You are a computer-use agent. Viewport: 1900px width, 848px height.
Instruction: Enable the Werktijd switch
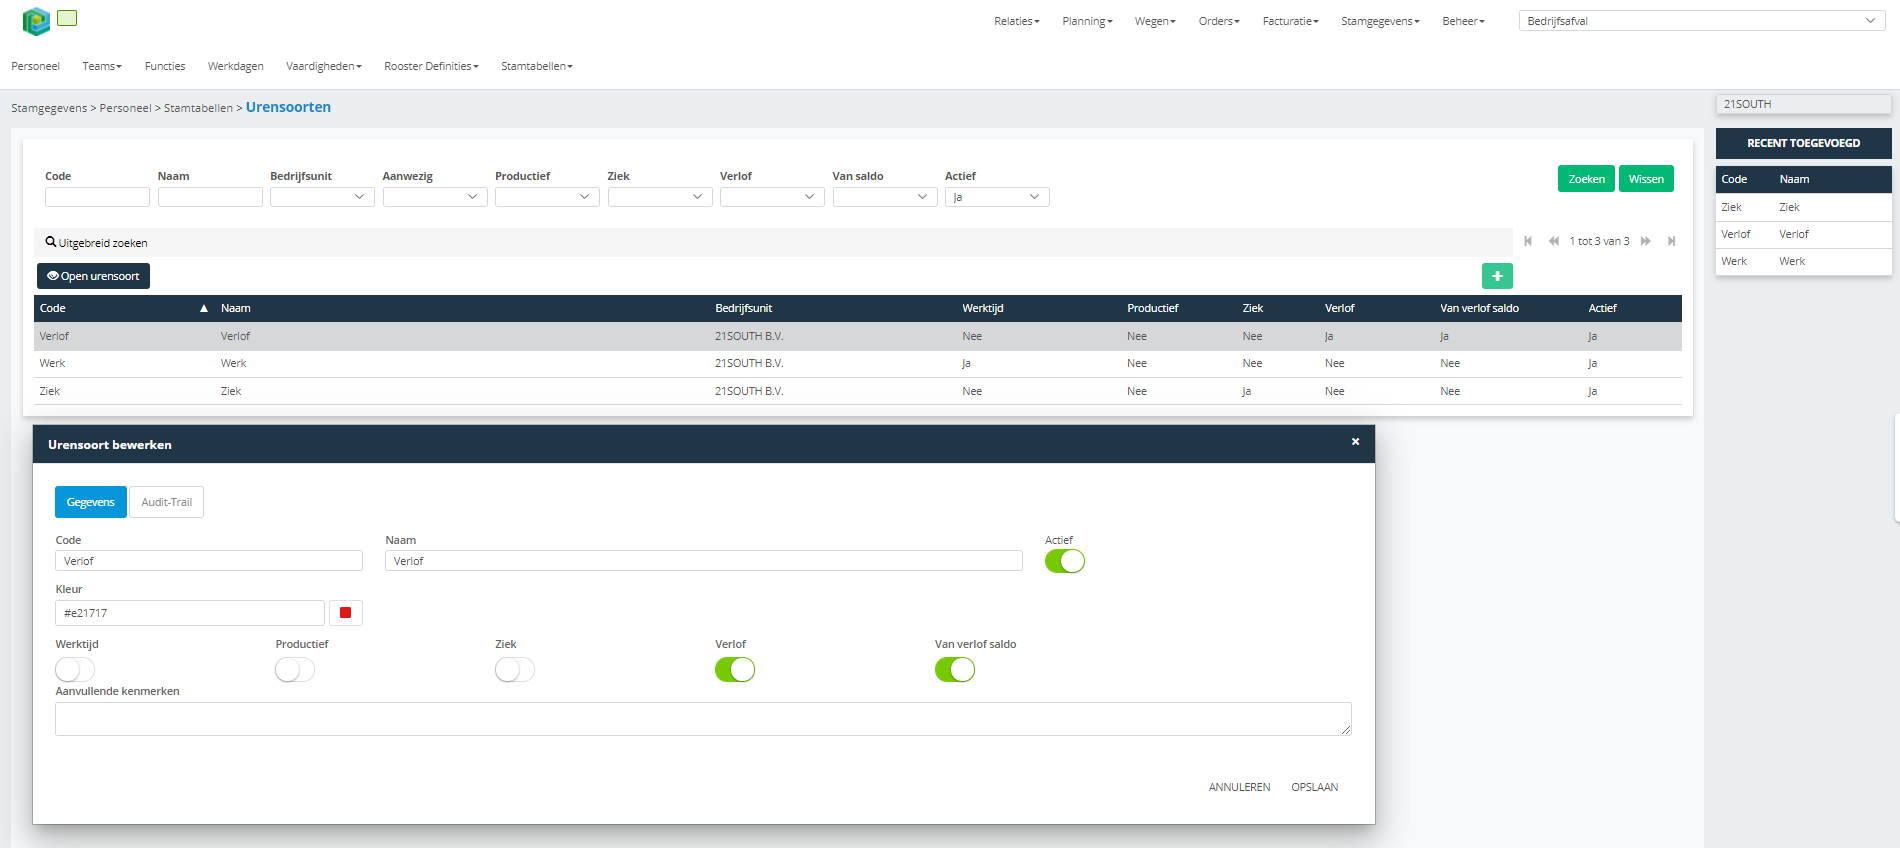point(75,669)
